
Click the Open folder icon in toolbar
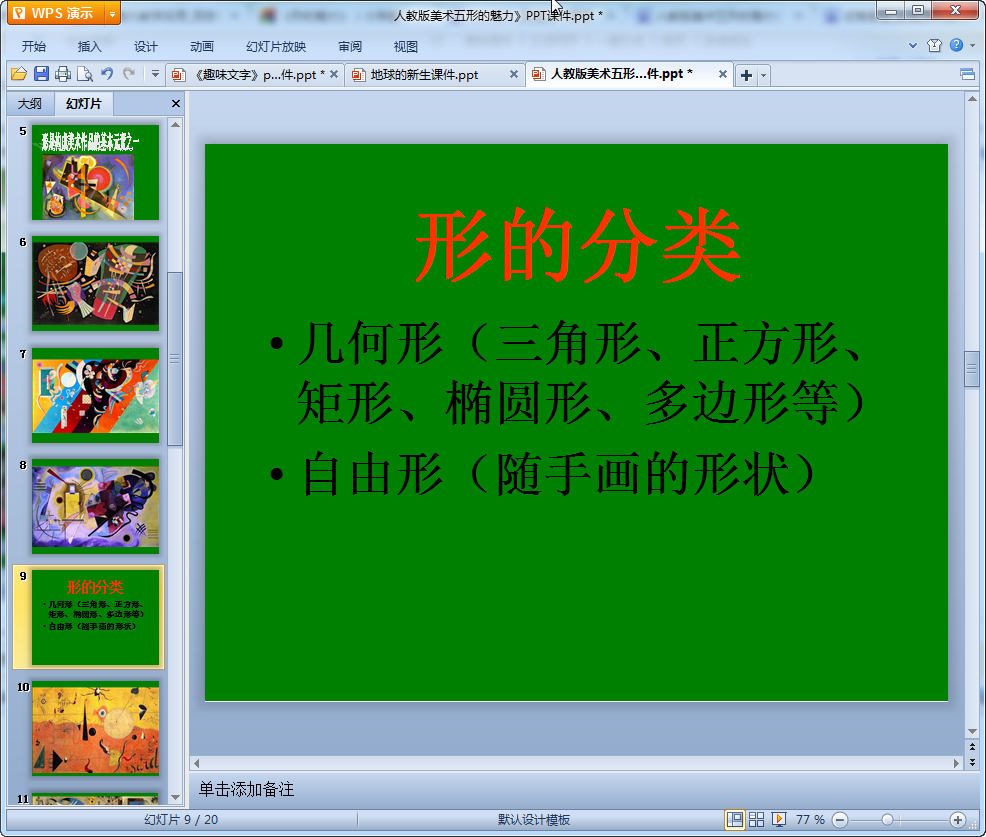coord(19,74)
